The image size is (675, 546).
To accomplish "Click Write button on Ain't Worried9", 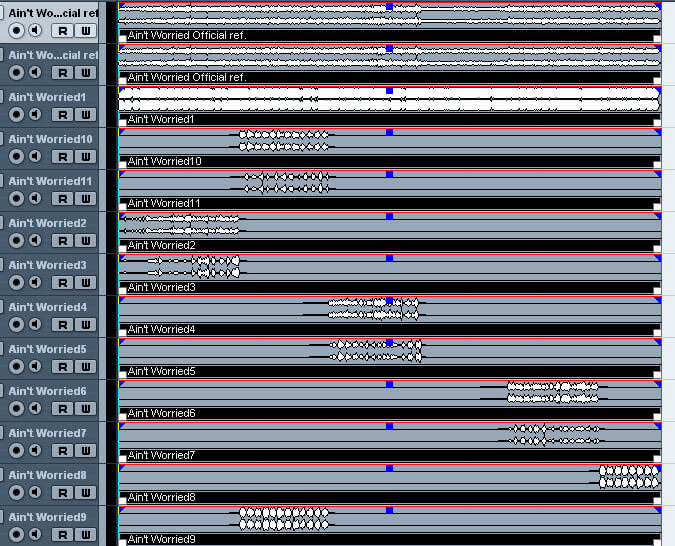I will pos(86,534).
